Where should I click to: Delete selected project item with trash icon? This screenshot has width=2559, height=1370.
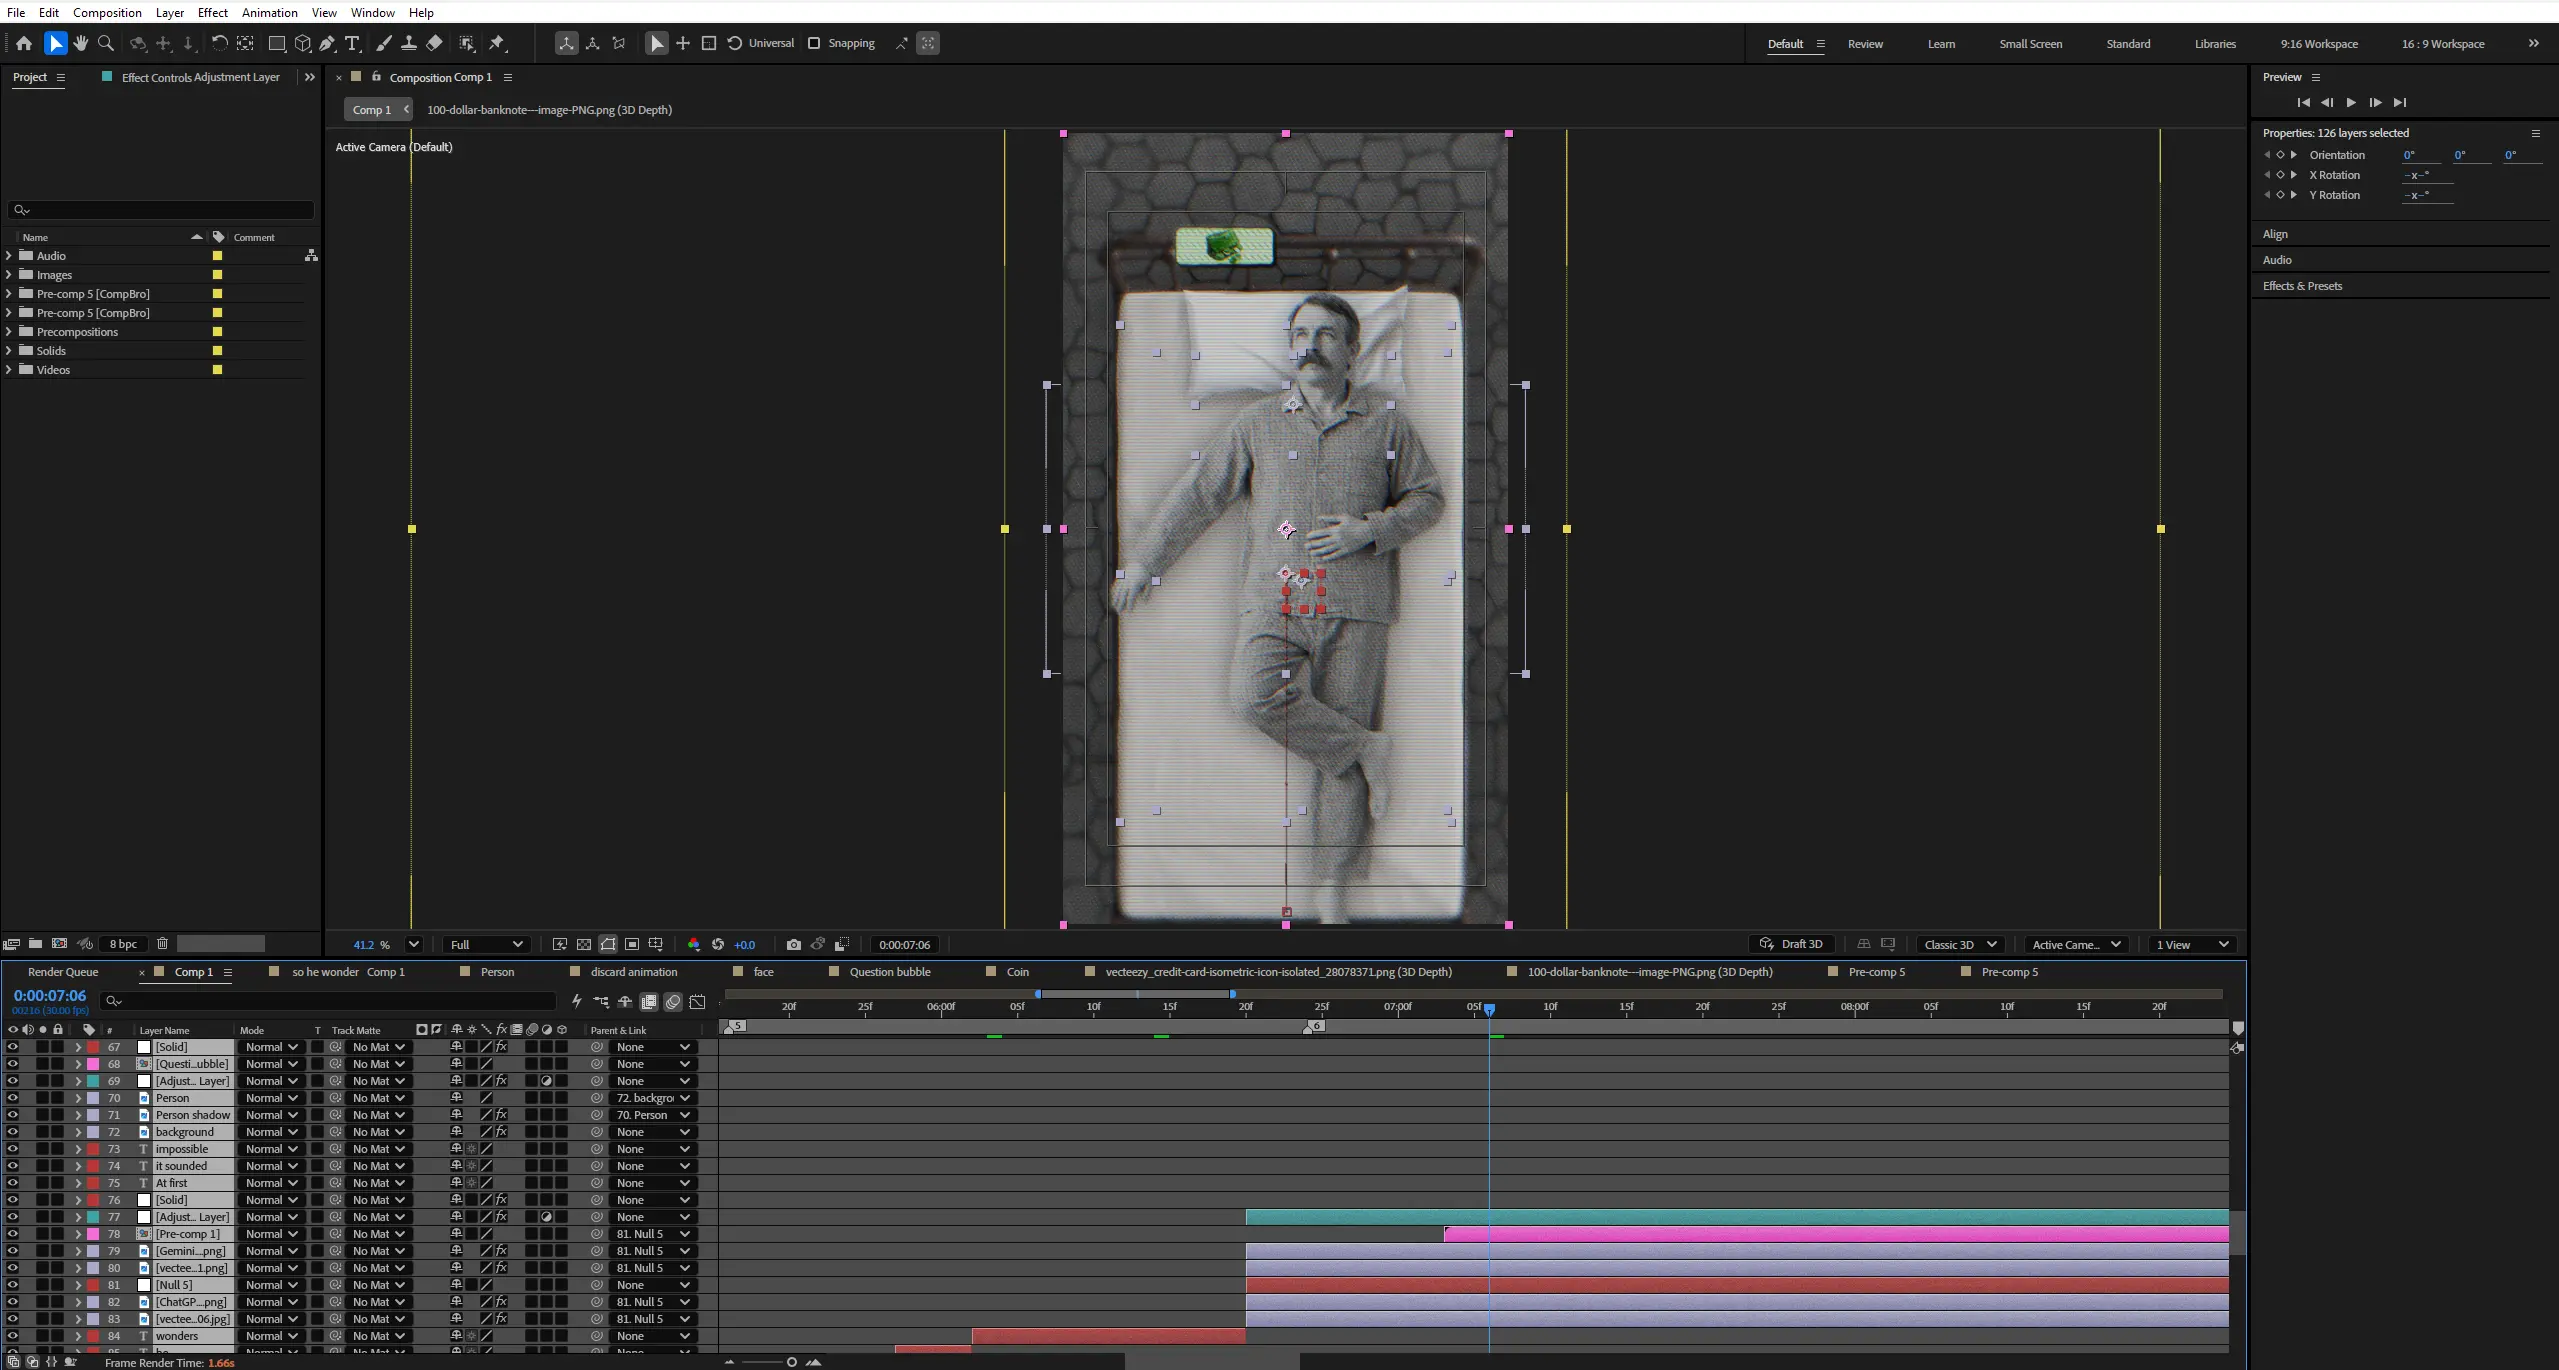[x=162, y=943]
